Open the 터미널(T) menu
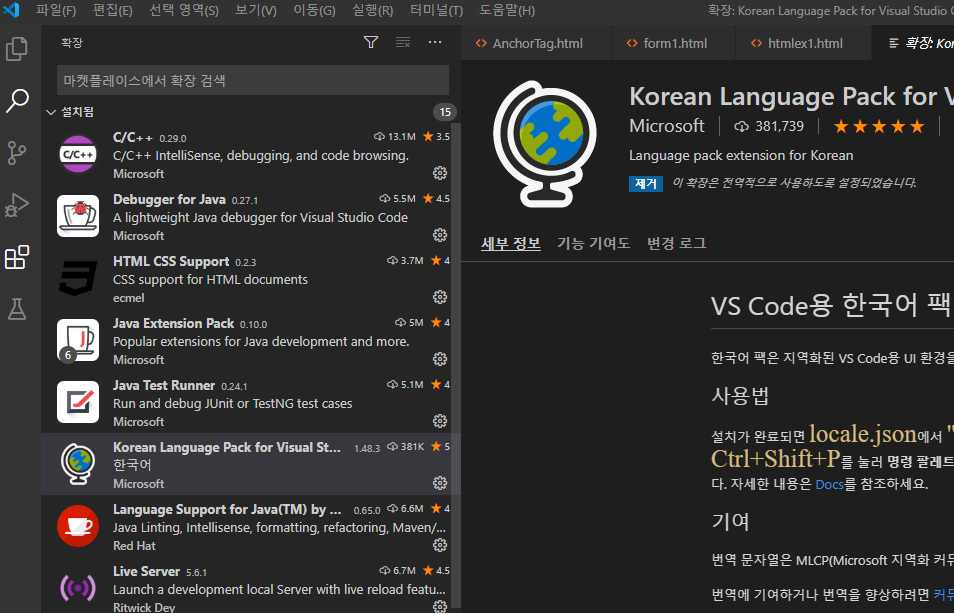 436,10
